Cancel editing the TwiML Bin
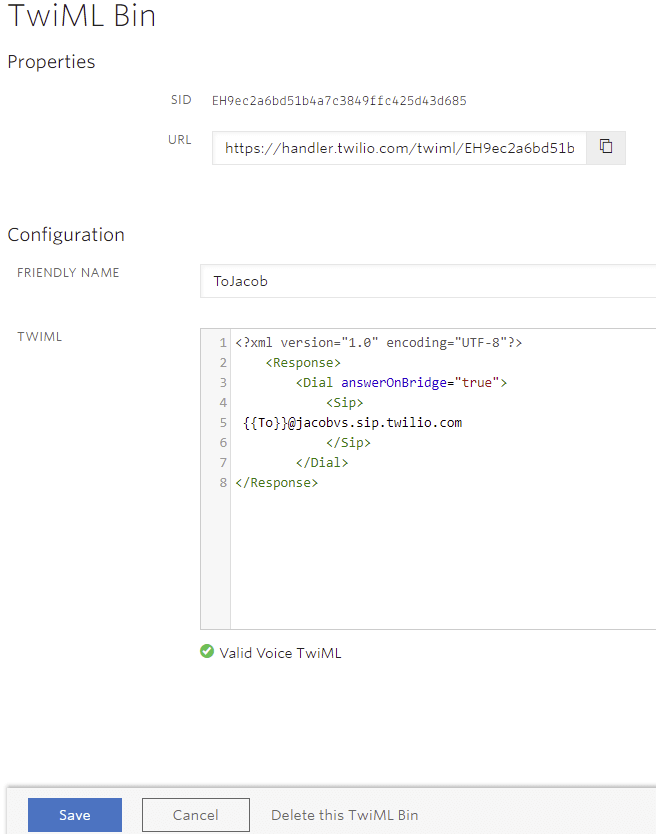Viewport: 656px width, 834px height. click(196, 815)
